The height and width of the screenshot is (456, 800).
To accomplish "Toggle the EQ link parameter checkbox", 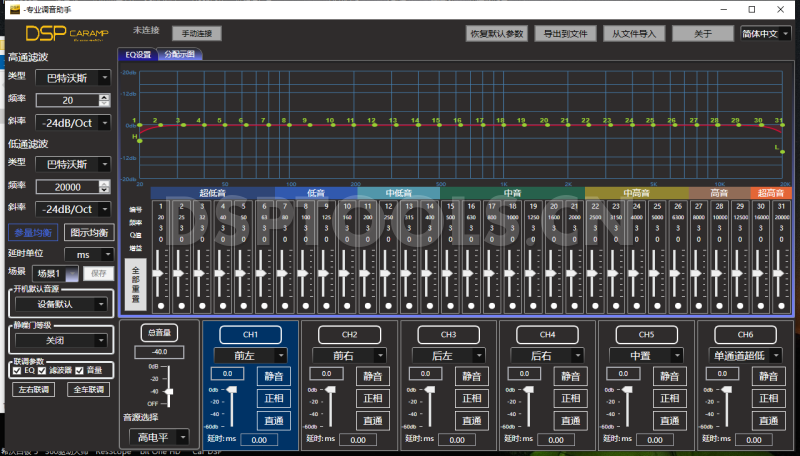I will click(18, 371).
